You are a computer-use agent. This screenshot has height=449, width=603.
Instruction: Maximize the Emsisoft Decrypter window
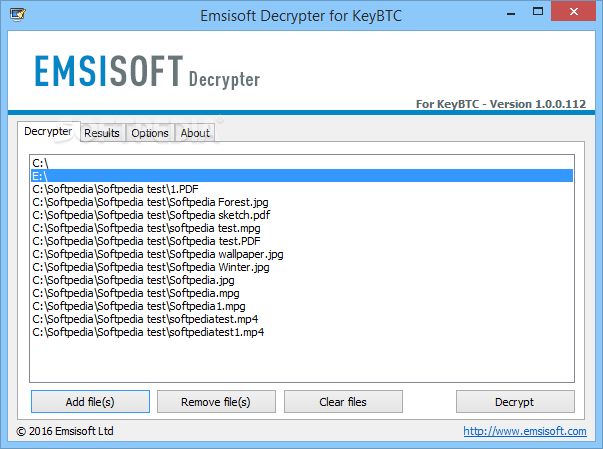click(538, 12)
